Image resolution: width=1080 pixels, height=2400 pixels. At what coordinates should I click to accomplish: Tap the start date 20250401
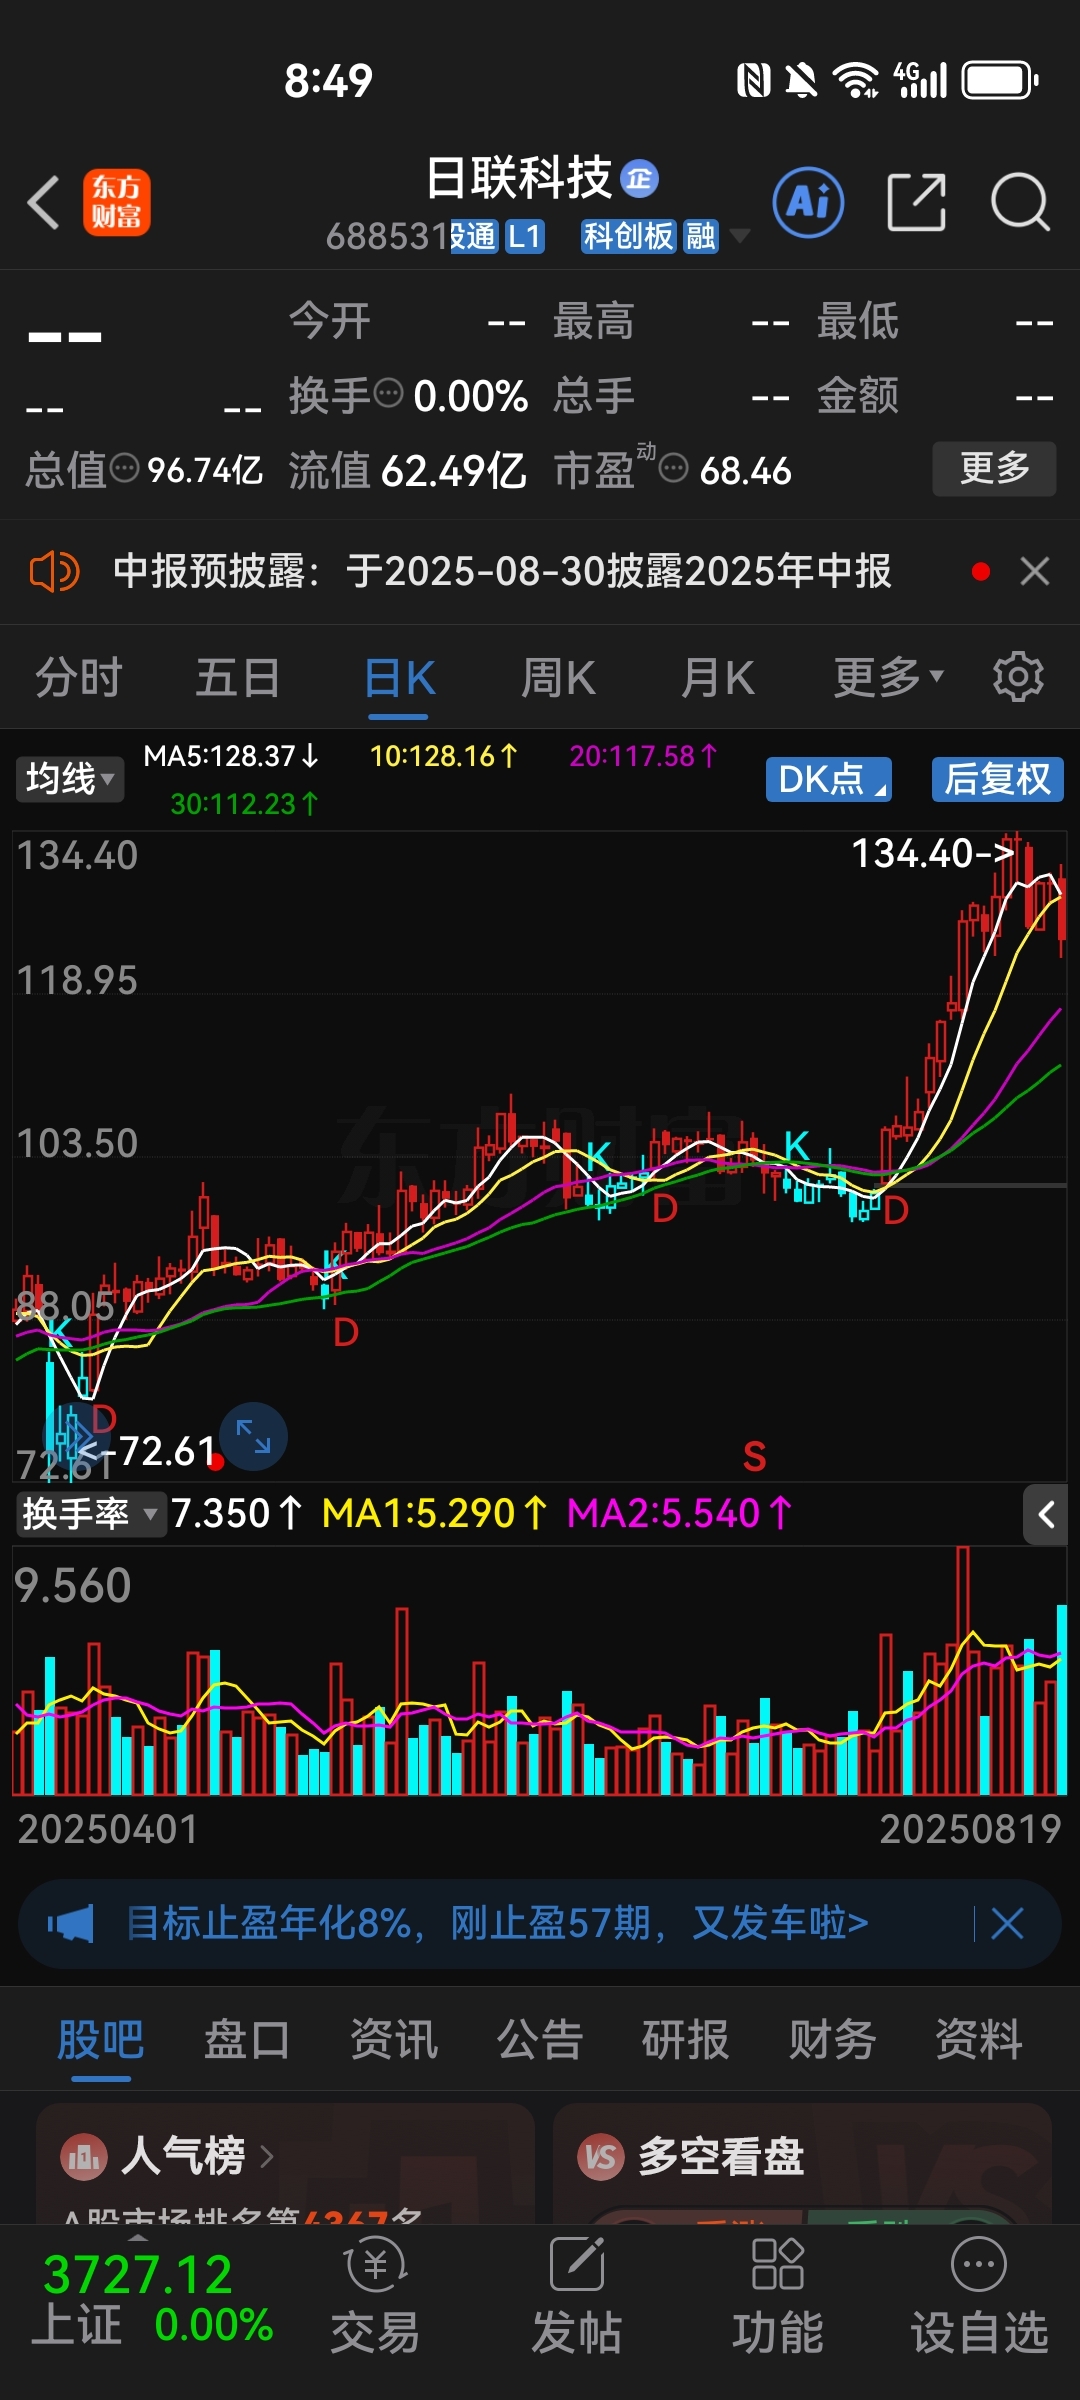(x=108, y=1829)
